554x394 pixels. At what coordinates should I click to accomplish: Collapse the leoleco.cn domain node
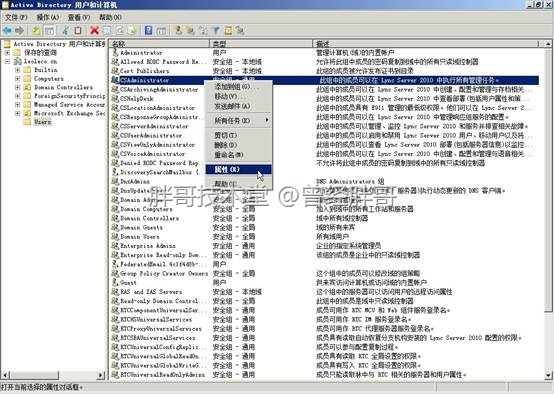click(7, 61)
